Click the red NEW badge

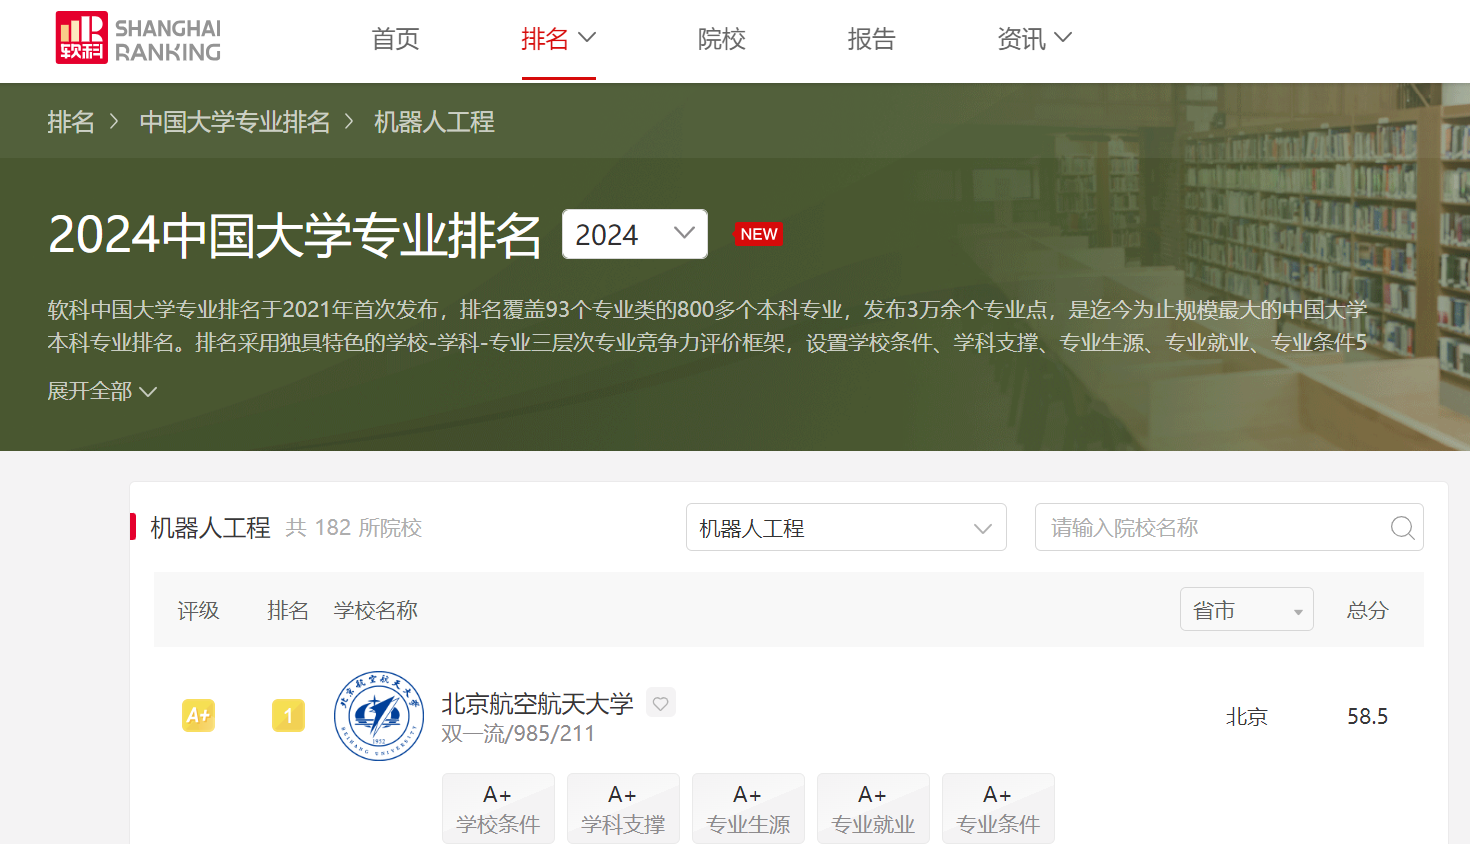[758, 234]
